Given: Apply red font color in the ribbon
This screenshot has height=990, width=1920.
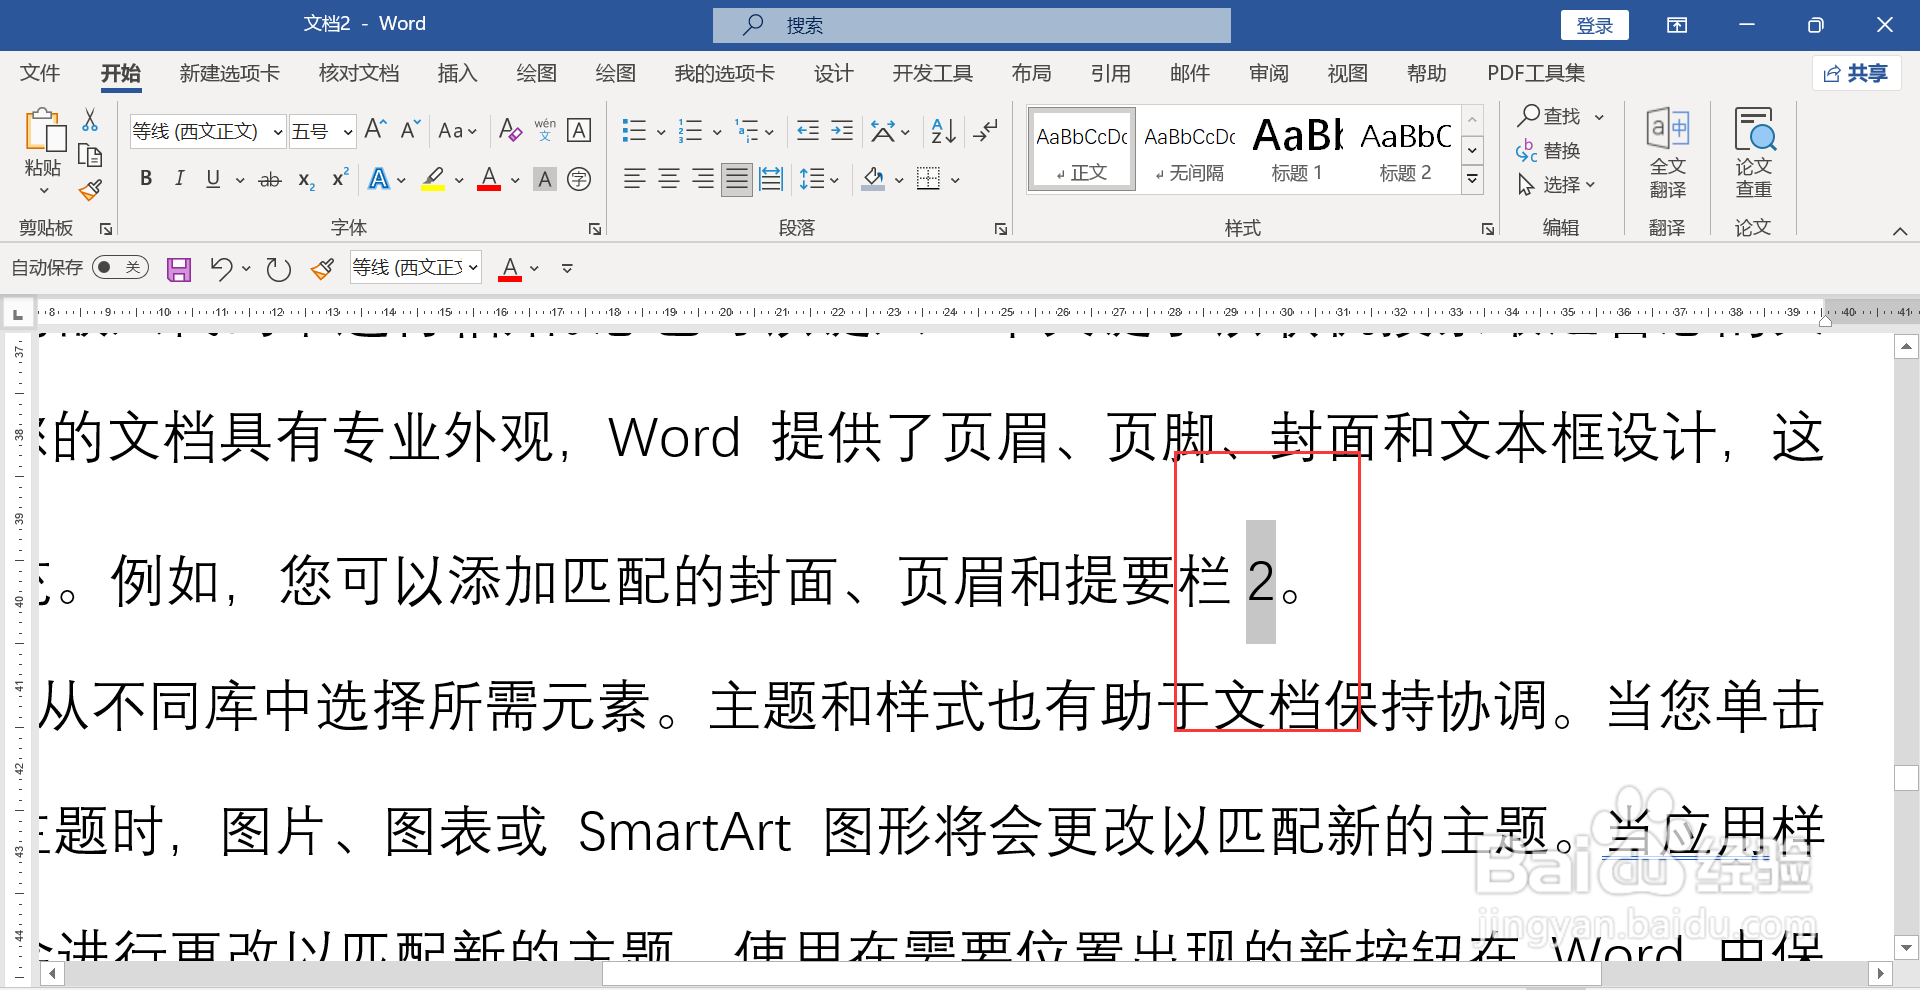Looking at the screenshot, I should (489, 179).
